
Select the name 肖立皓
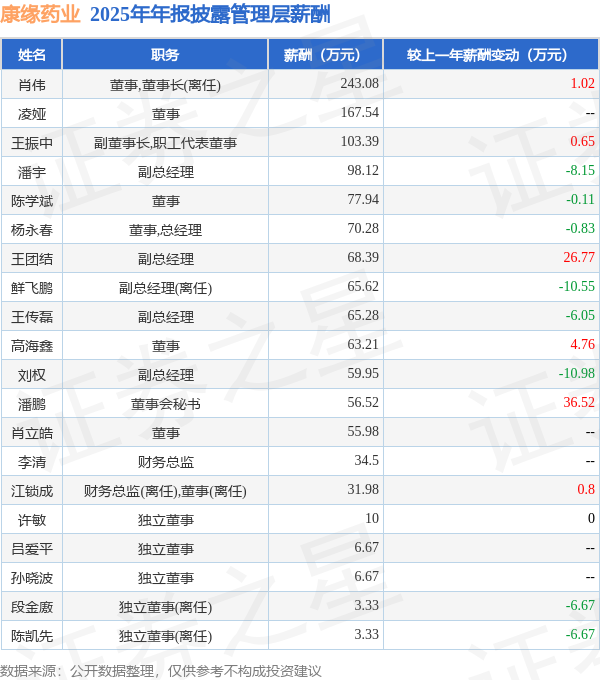tap(32, 433)
